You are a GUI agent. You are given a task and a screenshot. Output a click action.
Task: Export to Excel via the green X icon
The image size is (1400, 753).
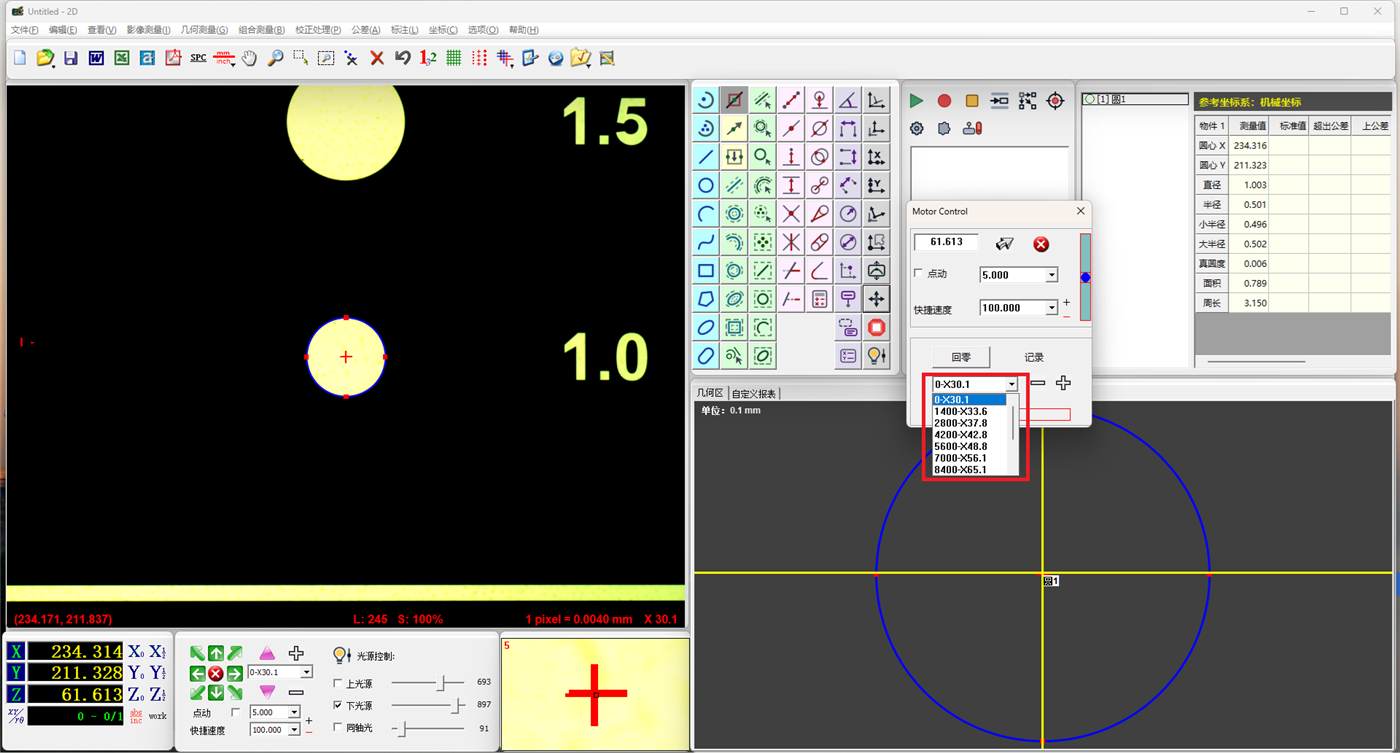click(121, 58)
